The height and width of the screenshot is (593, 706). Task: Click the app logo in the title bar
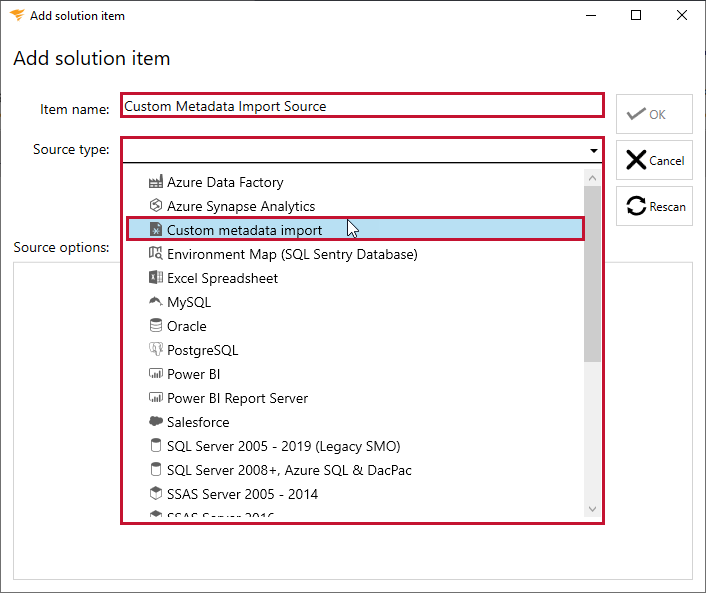[x=17, y=15]
